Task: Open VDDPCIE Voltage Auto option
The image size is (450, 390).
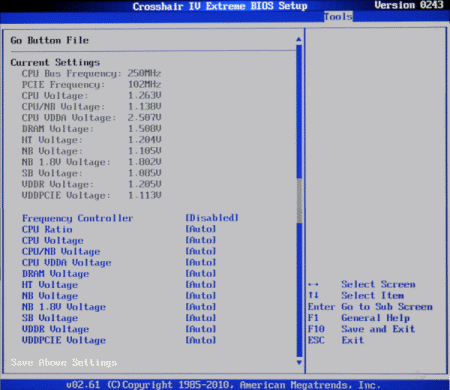Action: tap(201, 340)
